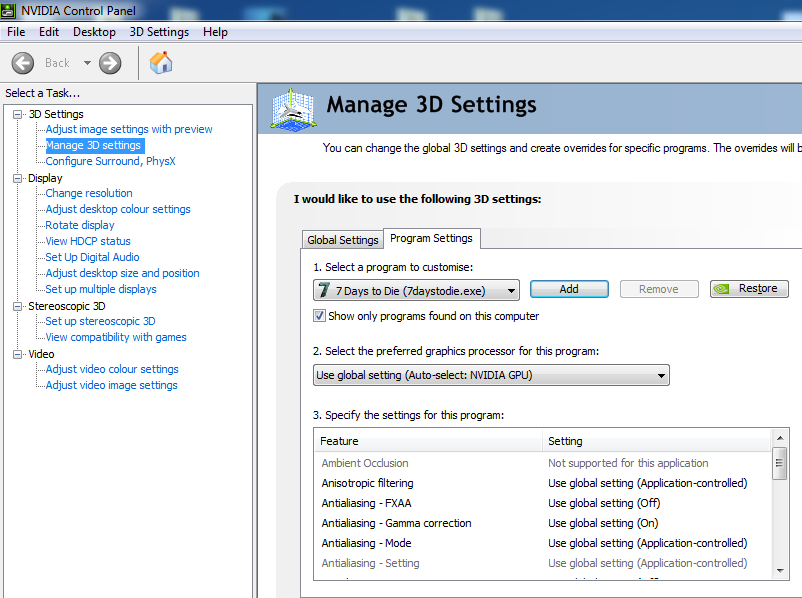Open Adjust video colour settings
The width and height of the screenshot is (802, 598).
click(x=112, y=369)
